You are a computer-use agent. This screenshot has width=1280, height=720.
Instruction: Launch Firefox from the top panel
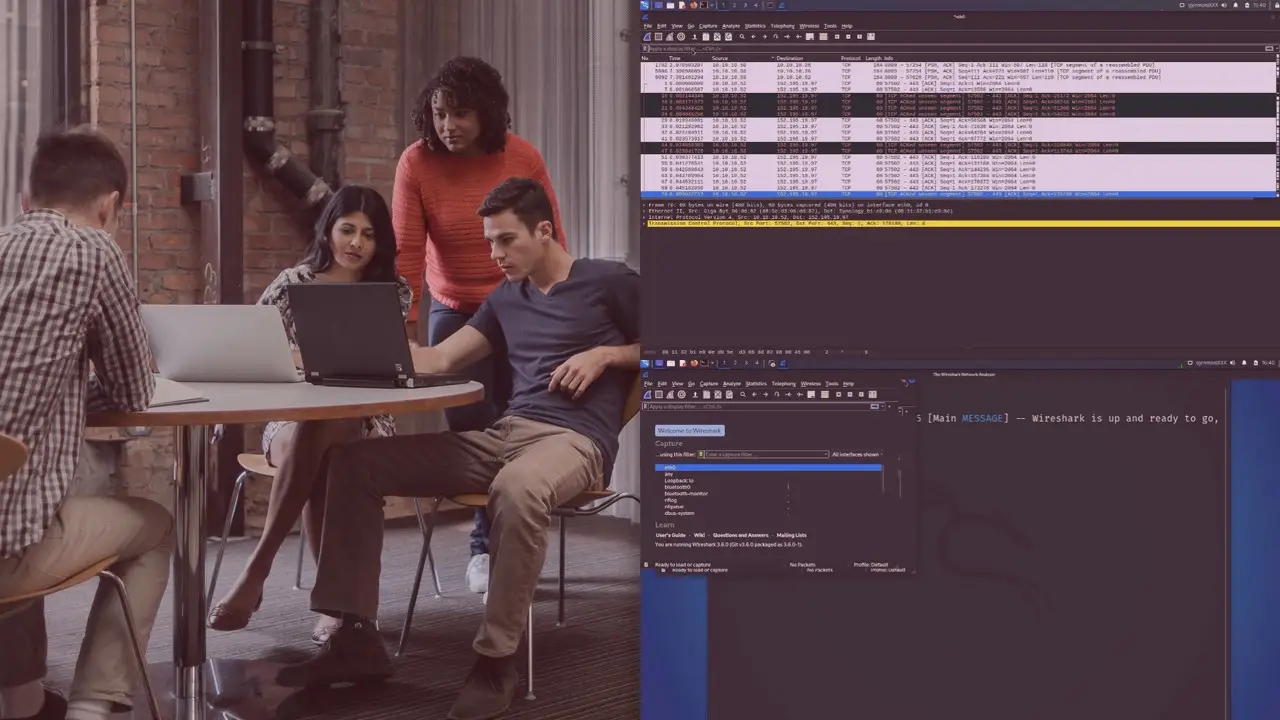coord(692,4)
